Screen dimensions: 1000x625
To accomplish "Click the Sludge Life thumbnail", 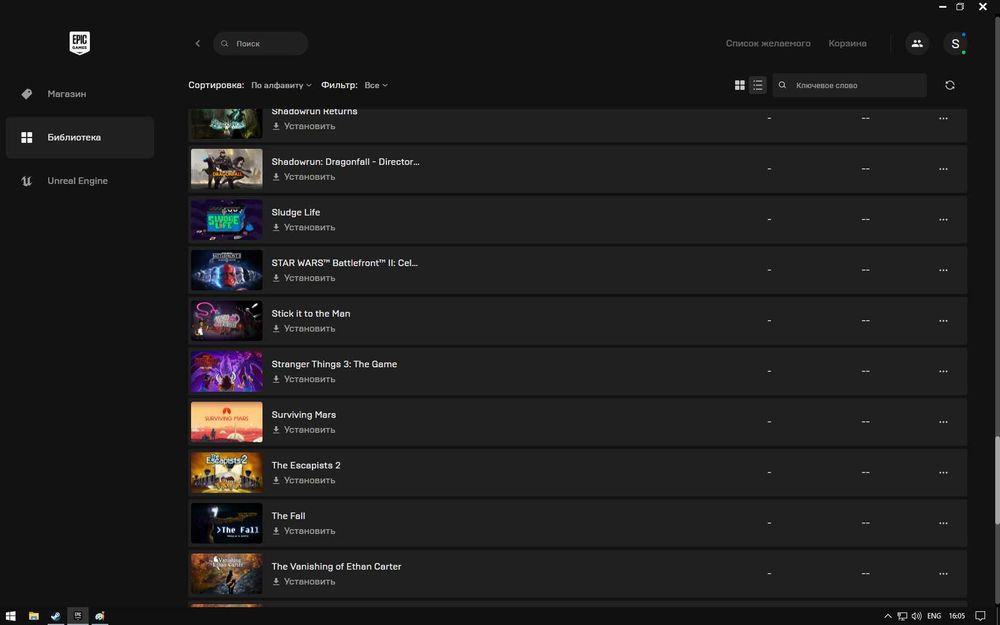I will point(226,219).
